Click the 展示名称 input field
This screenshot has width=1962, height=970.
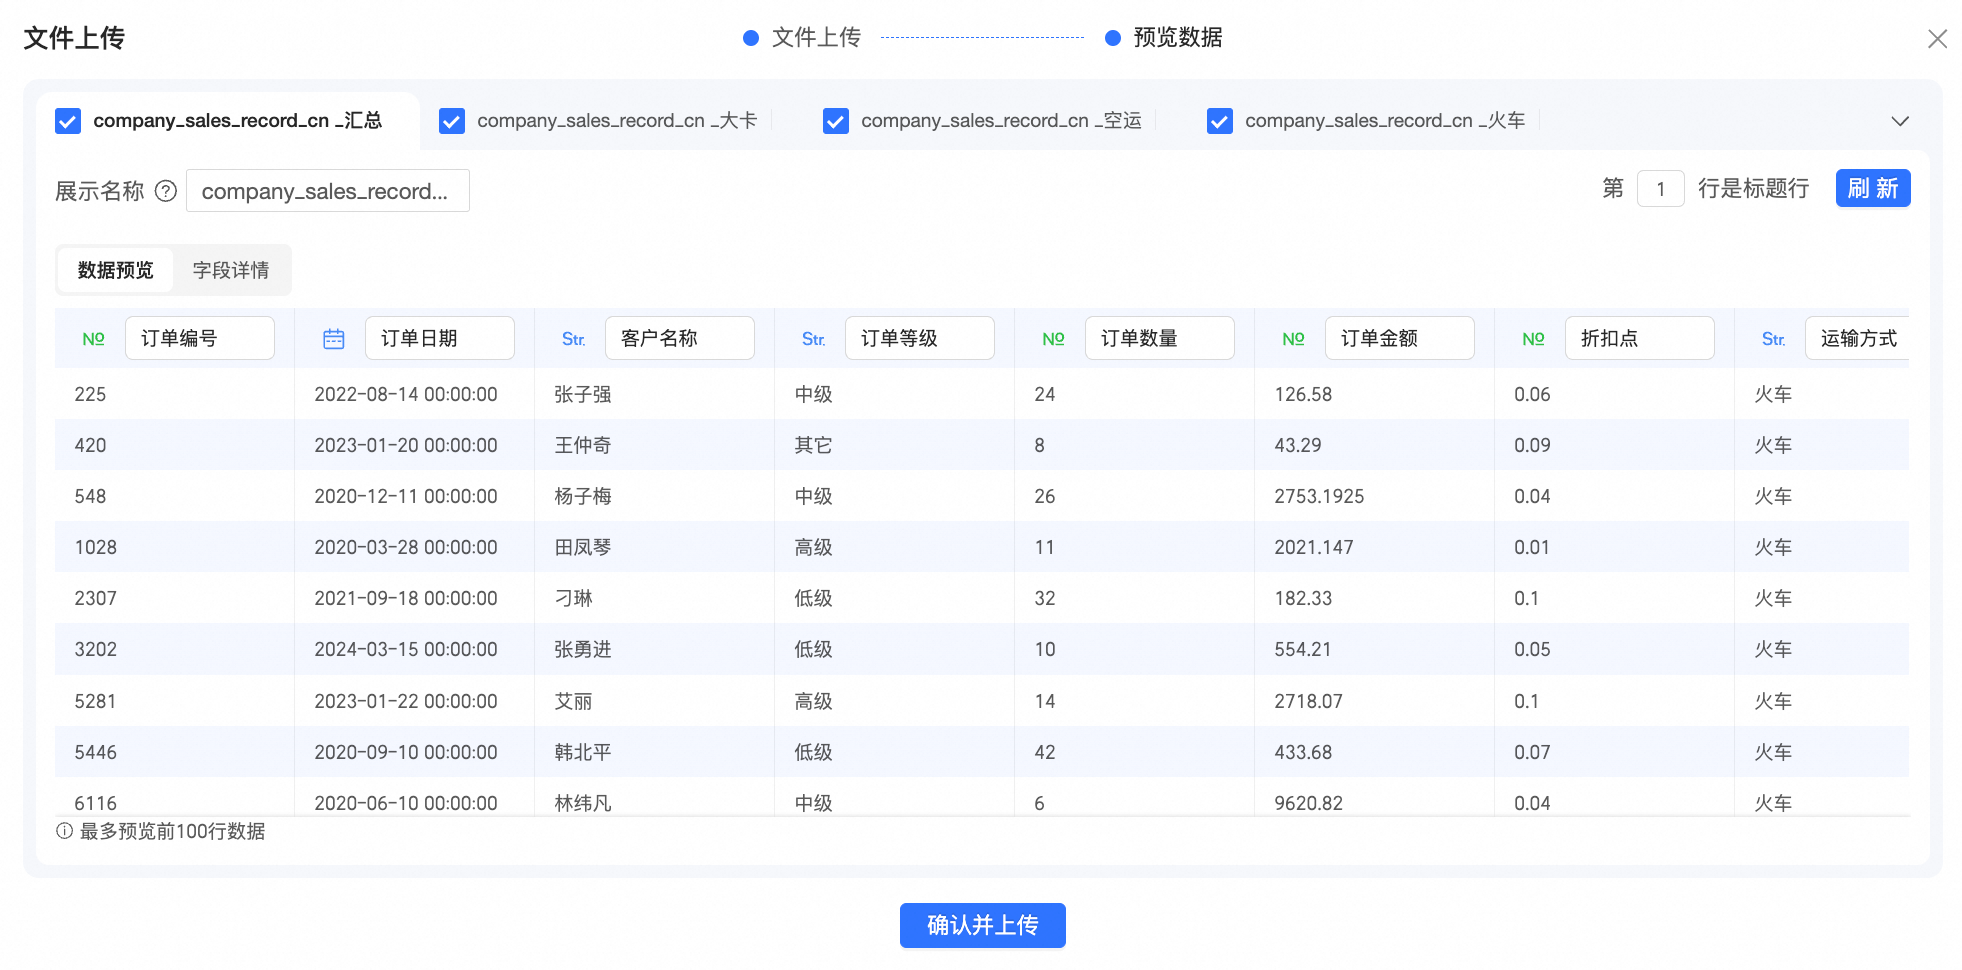[328, 191]
